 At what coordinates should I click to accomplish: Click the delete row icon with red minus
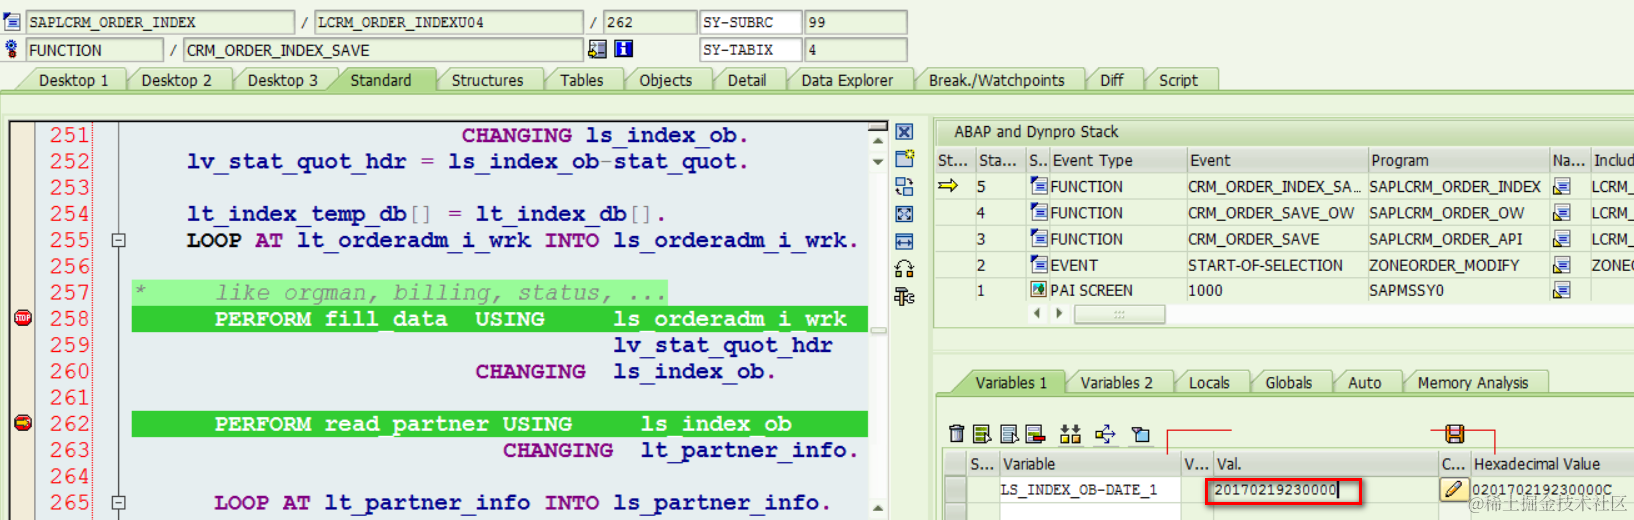[x=1035, y=433]
